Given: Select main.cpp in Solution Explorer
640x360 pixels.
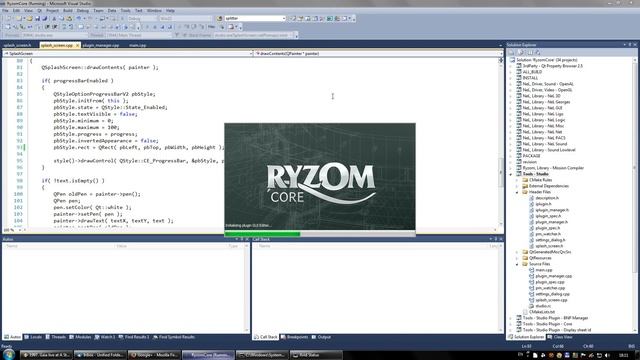Looking at the screenshot, I should (544, 270).
